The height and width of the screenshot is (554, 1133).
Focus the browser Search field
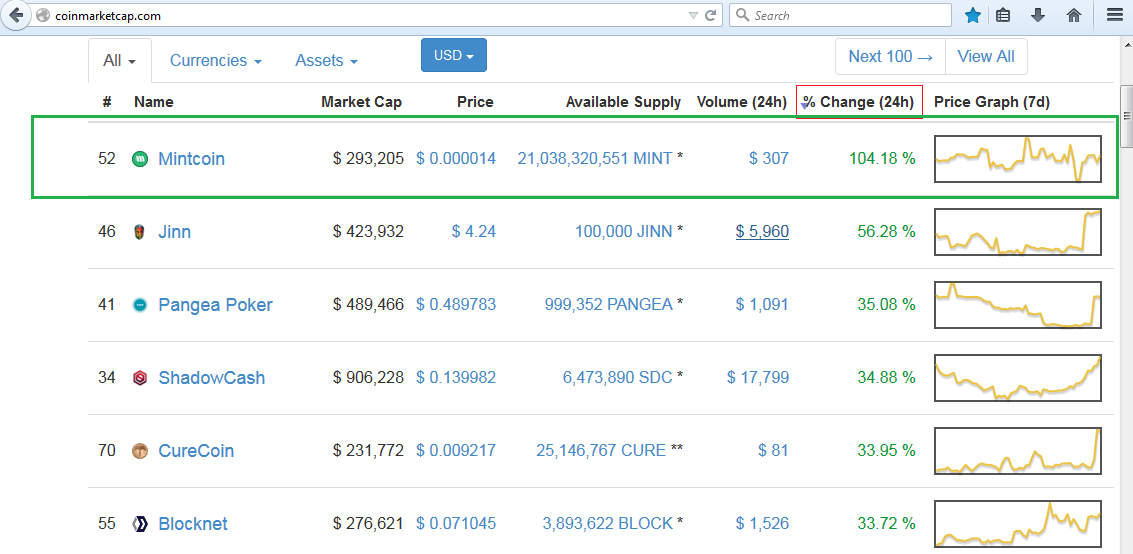[x=840, y=15]
